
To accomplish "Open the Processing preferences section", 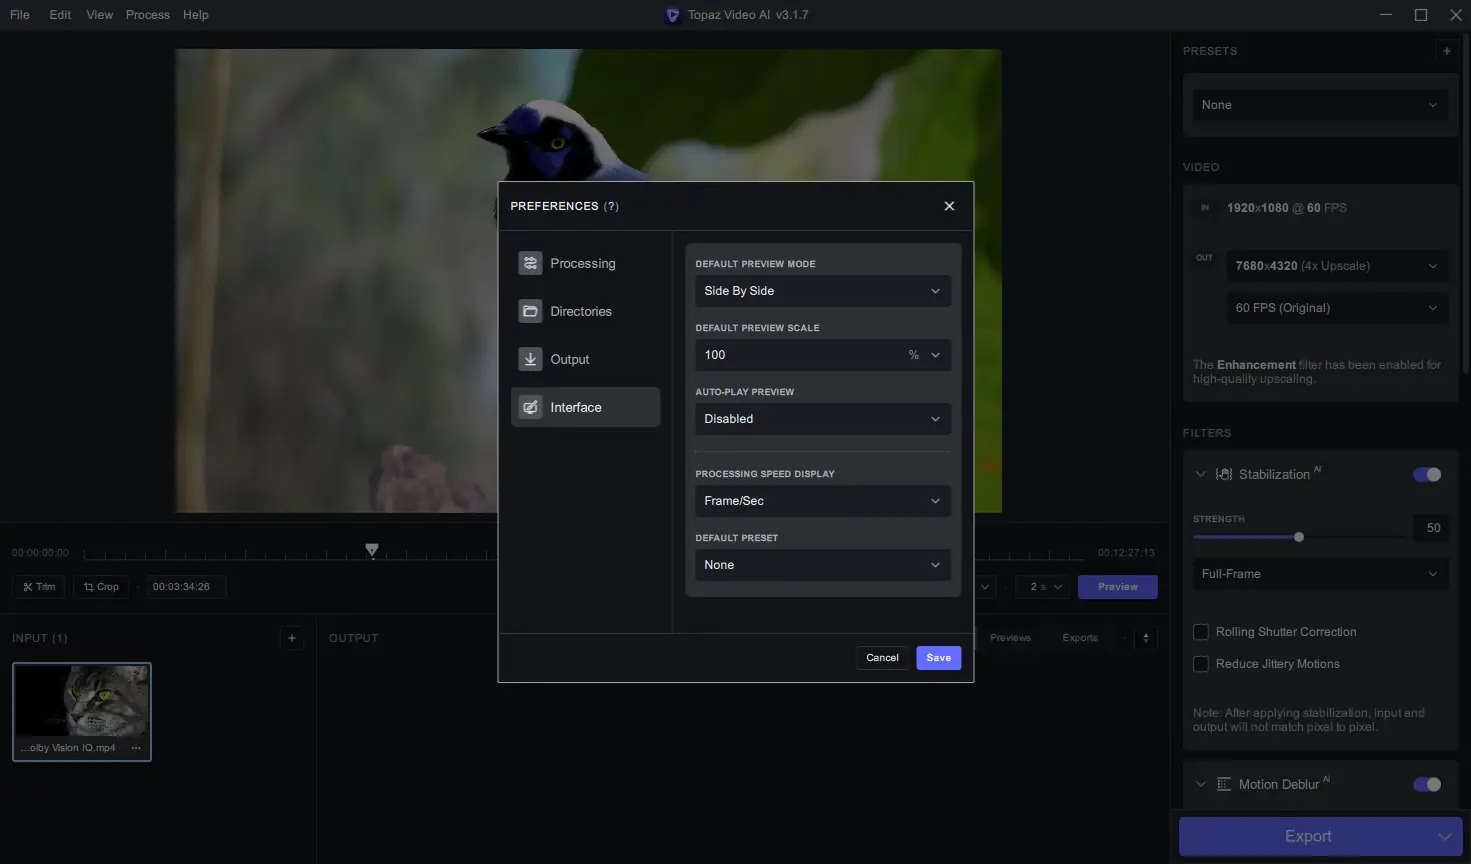I will [x=585, y=263].
